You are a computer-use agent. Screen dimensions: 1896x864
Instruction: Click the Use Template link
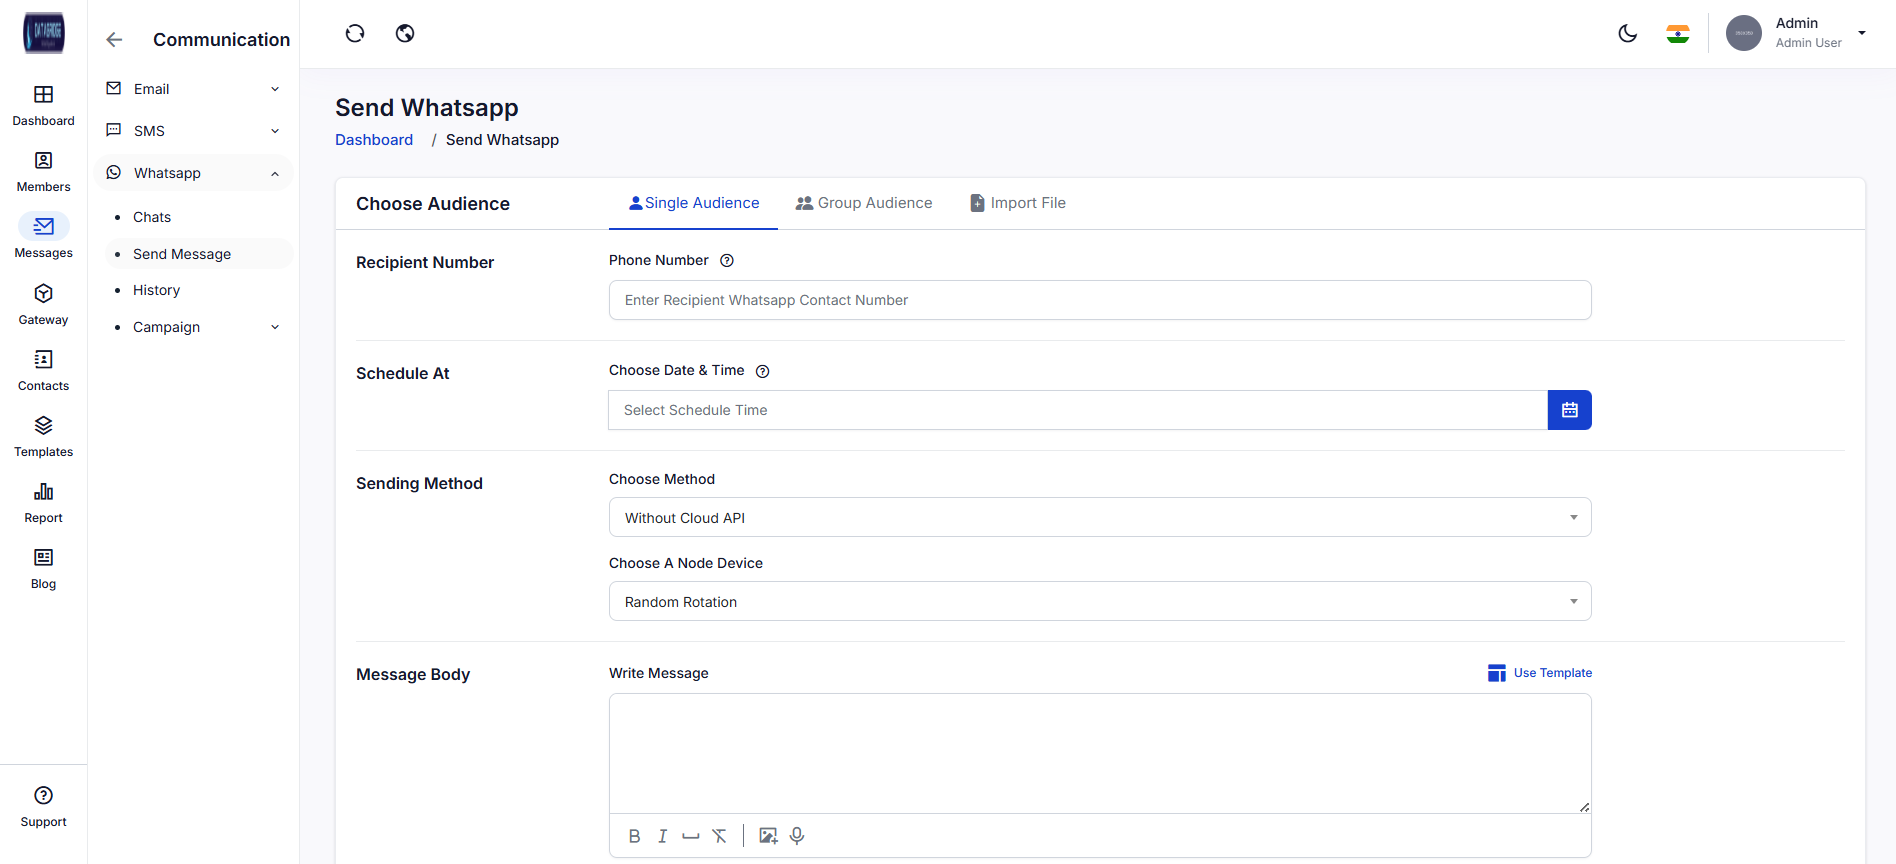click(x=1540, y=673)
